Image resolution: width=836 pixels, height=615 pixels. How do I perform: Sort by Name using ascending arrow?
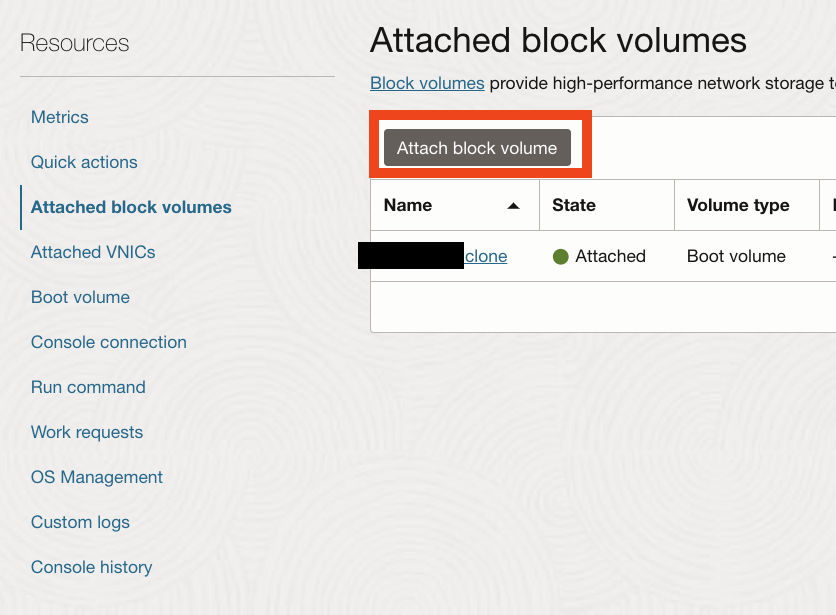coord(513,206)
